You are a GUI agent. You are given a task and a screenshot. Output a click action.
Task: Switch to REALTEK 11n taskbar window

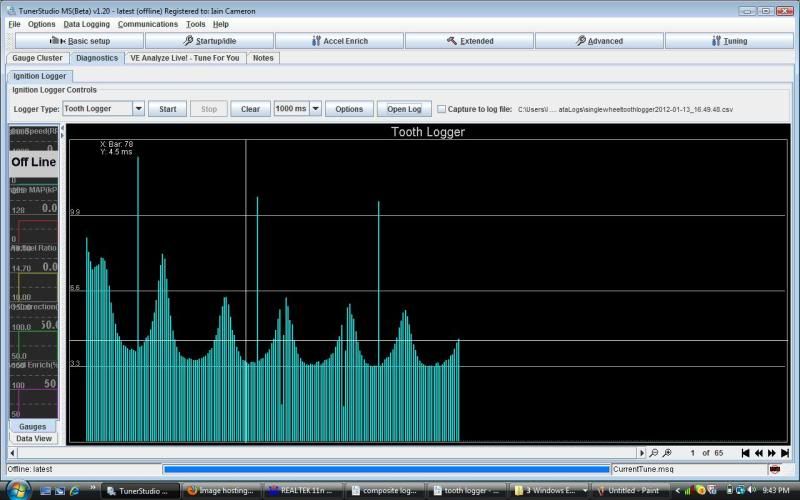(303, 490)
